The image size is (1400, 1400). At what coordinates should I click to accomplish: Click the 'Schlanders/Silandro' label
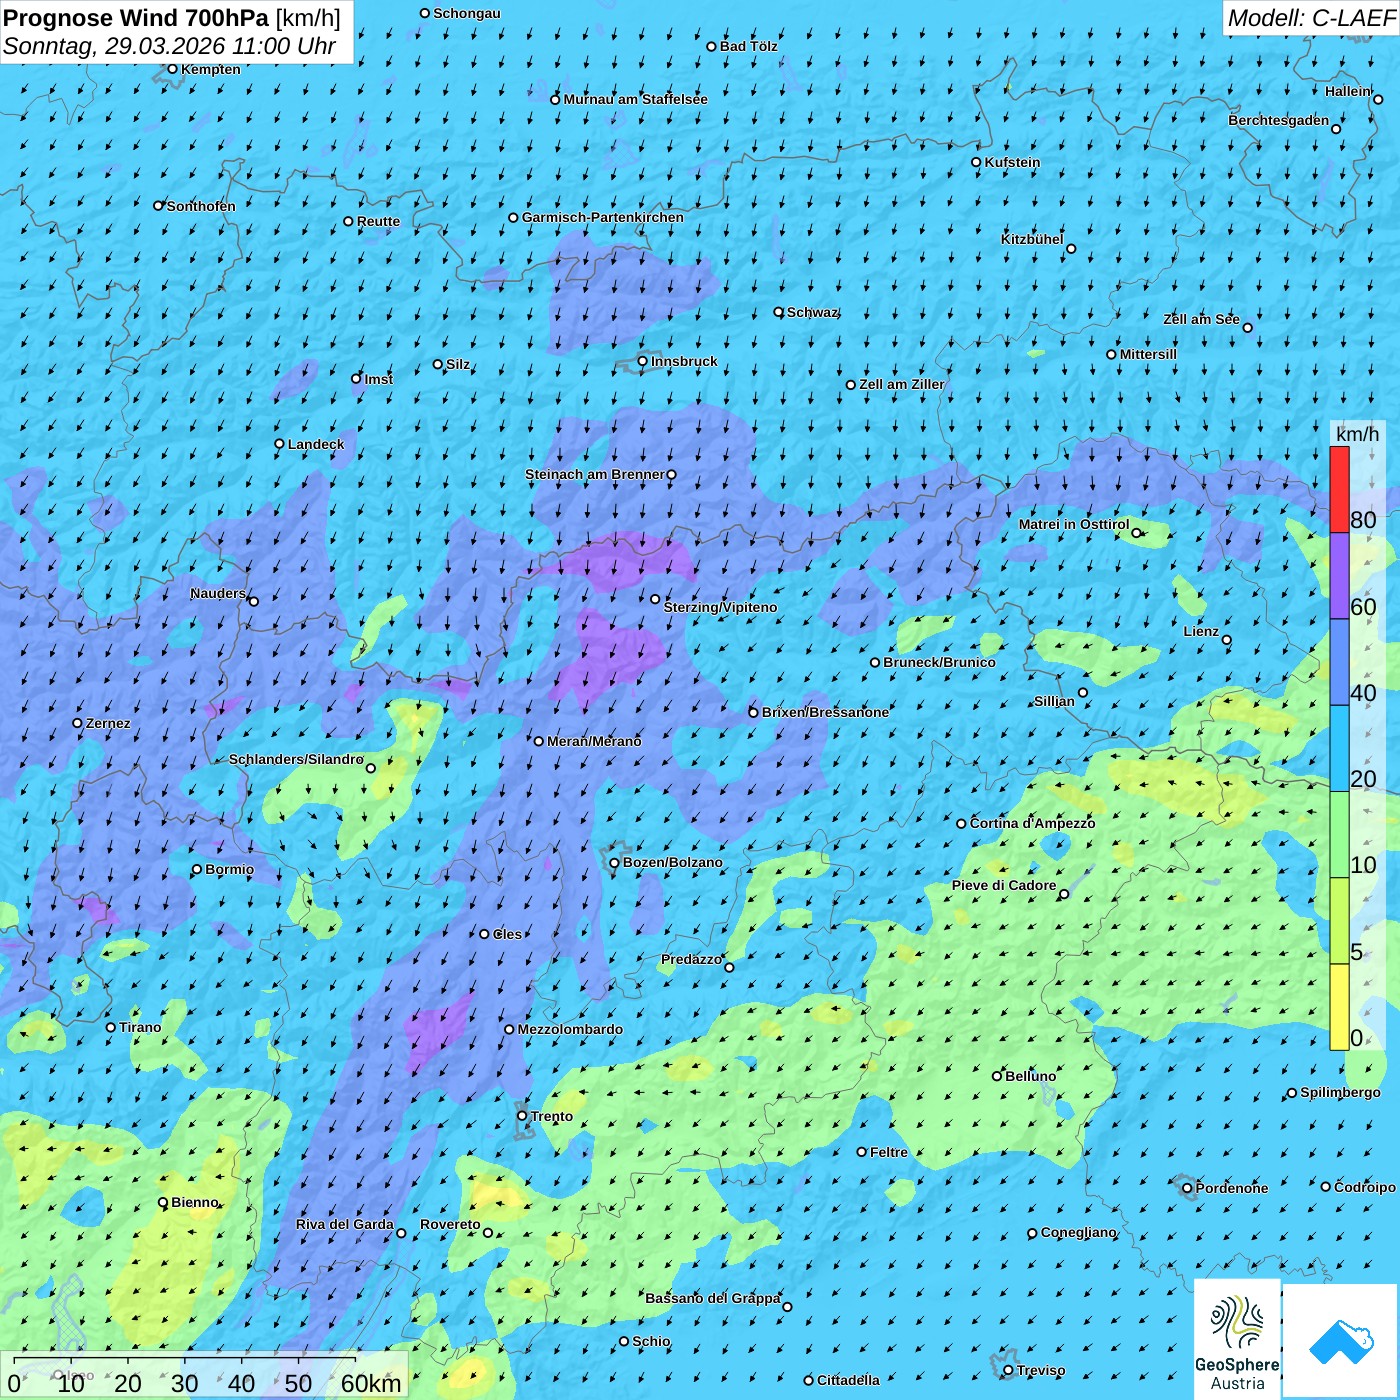point(296,759)
